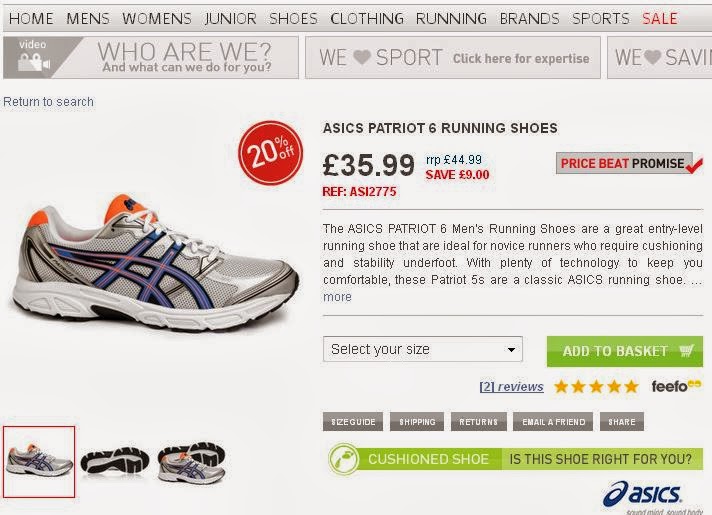Screen dimensions: 712x515
Task: Click the green cushioned shoe circle icon
Action: (344, 459)
